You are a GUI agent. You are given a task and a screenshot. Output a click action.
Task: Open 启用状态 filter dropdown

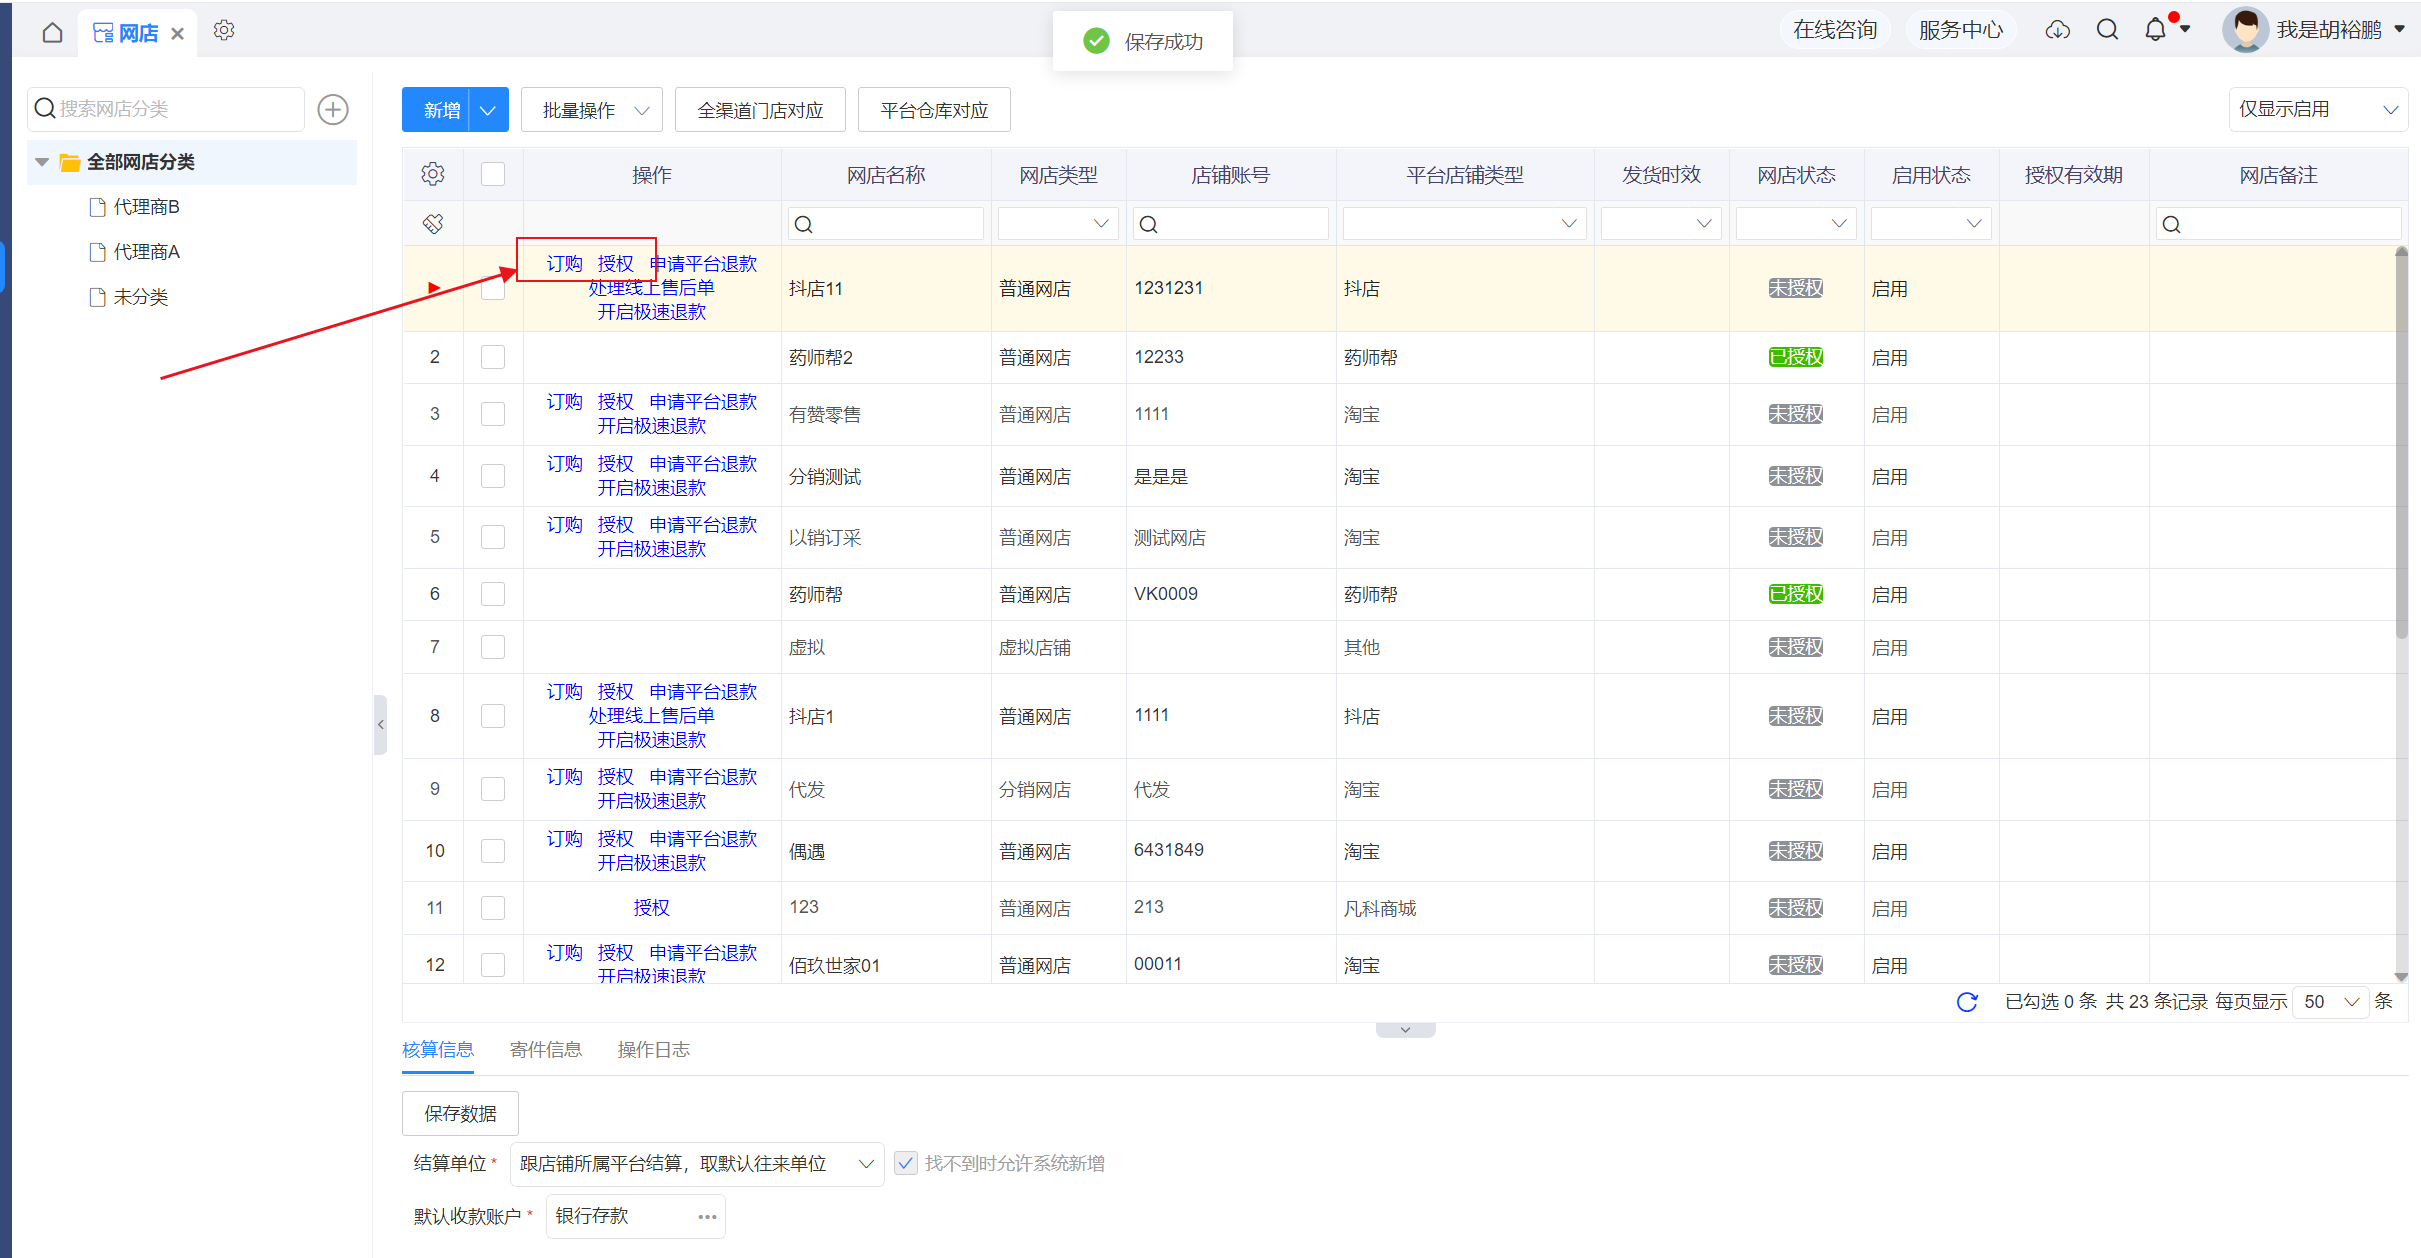(x=1931, y=224)
